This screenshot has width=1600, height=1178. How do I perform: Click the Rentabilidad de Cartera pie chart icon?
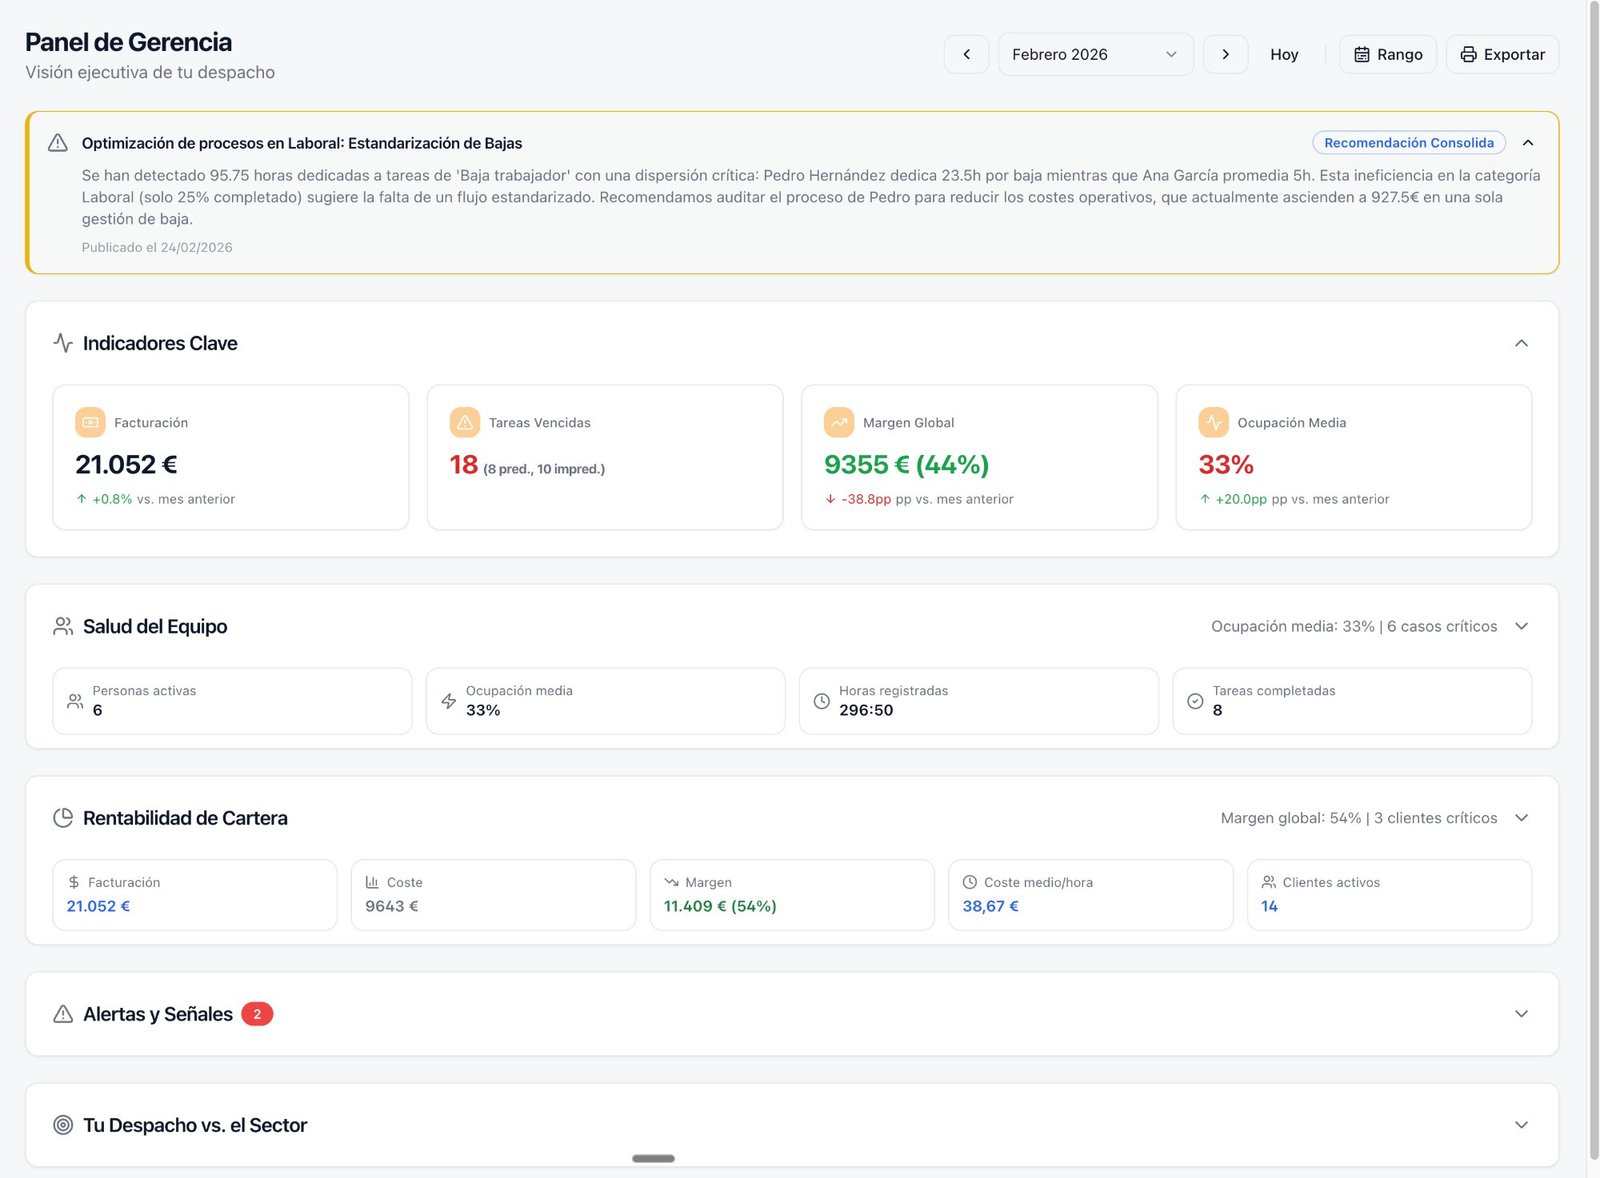(x=63, y=818)
